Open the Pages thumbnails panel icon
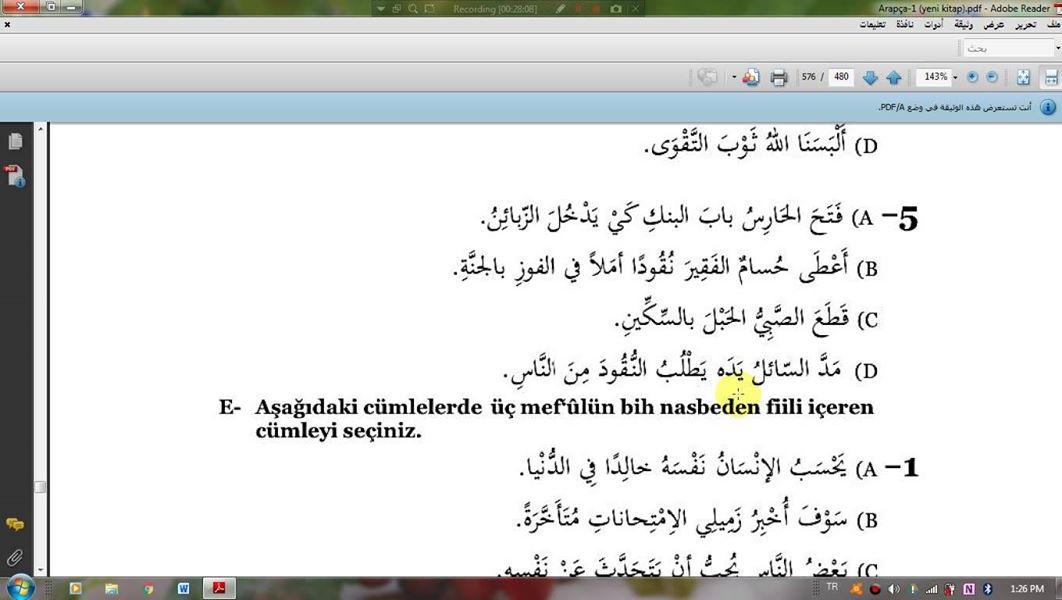1062x600 pixels. click(x=15, y=141)
